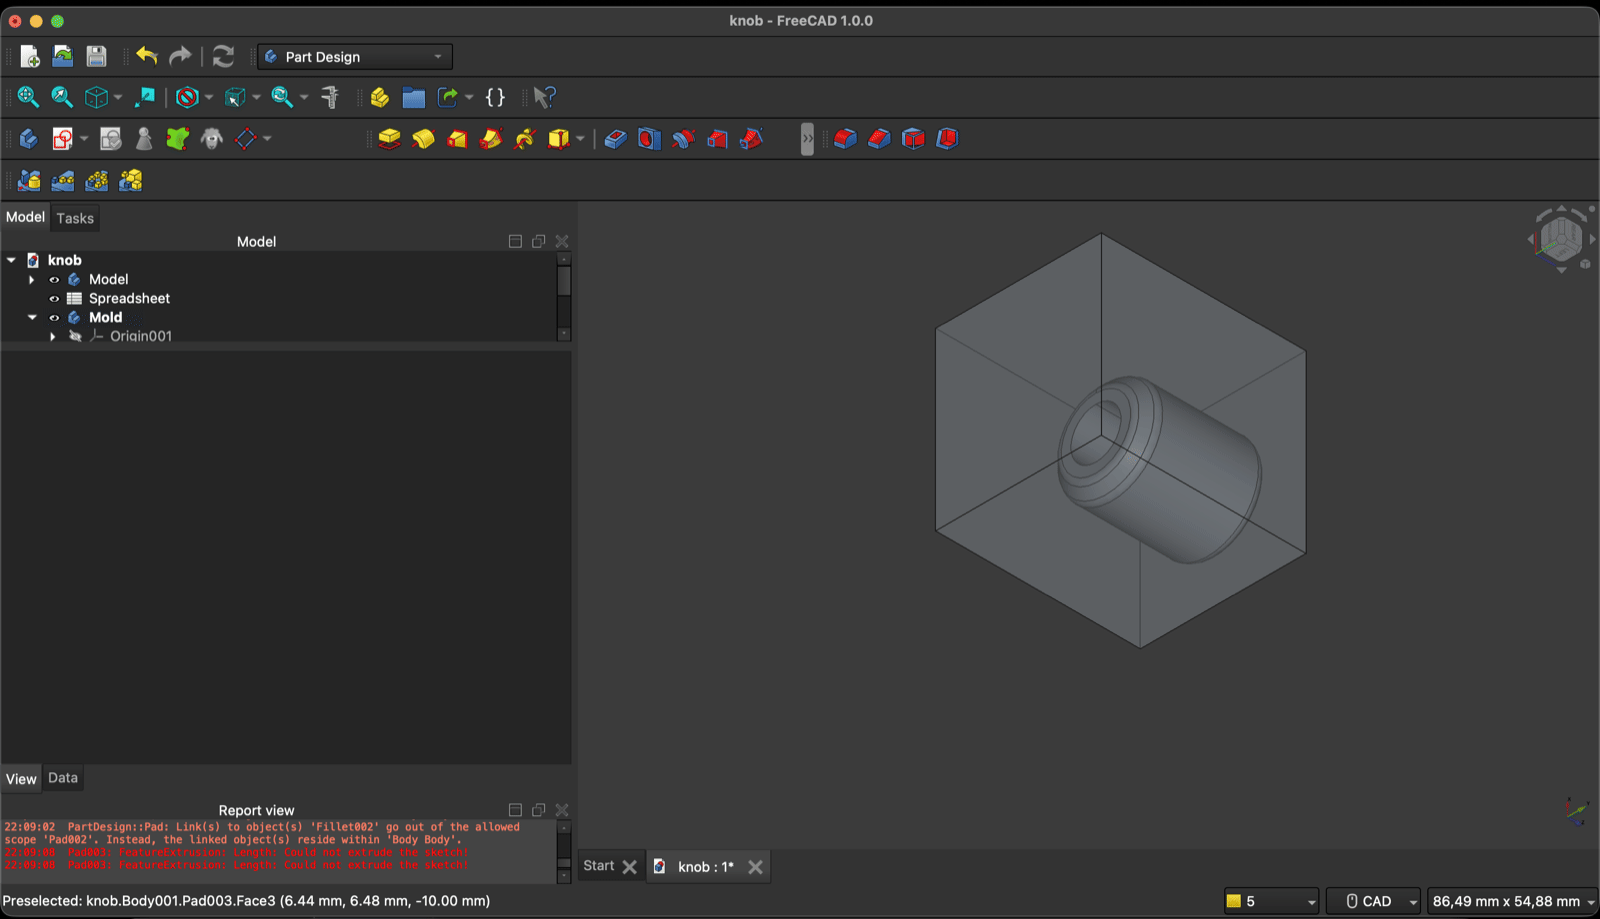Viewport: 1600px width, 919px height.
Task: Open the Measure caliper tool
Action: coord(330,97)
